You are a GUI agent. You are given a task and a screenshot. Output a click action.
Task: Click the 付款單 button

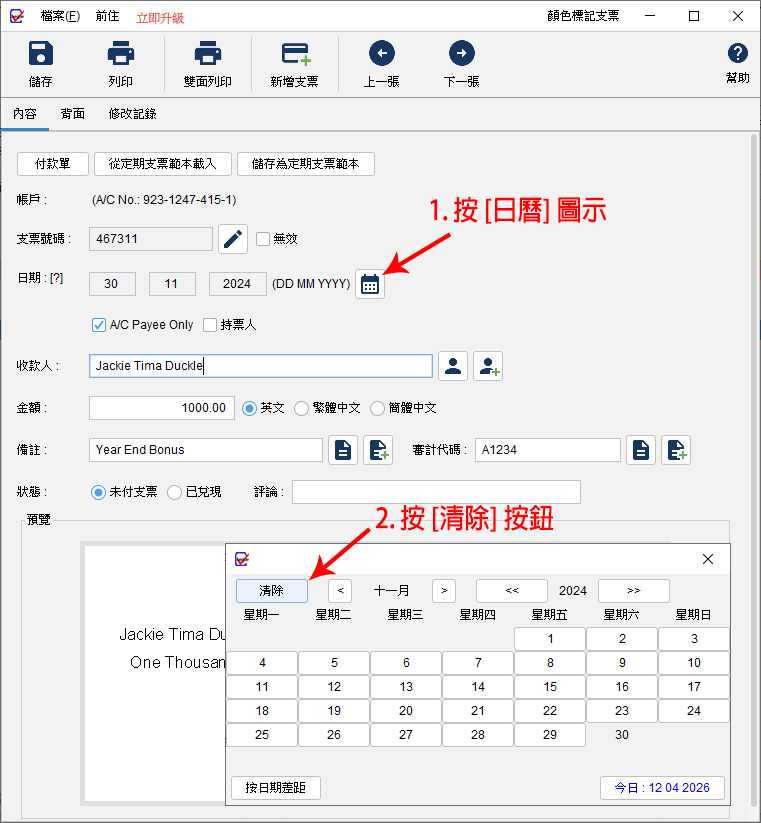click(x=52, y=164)
